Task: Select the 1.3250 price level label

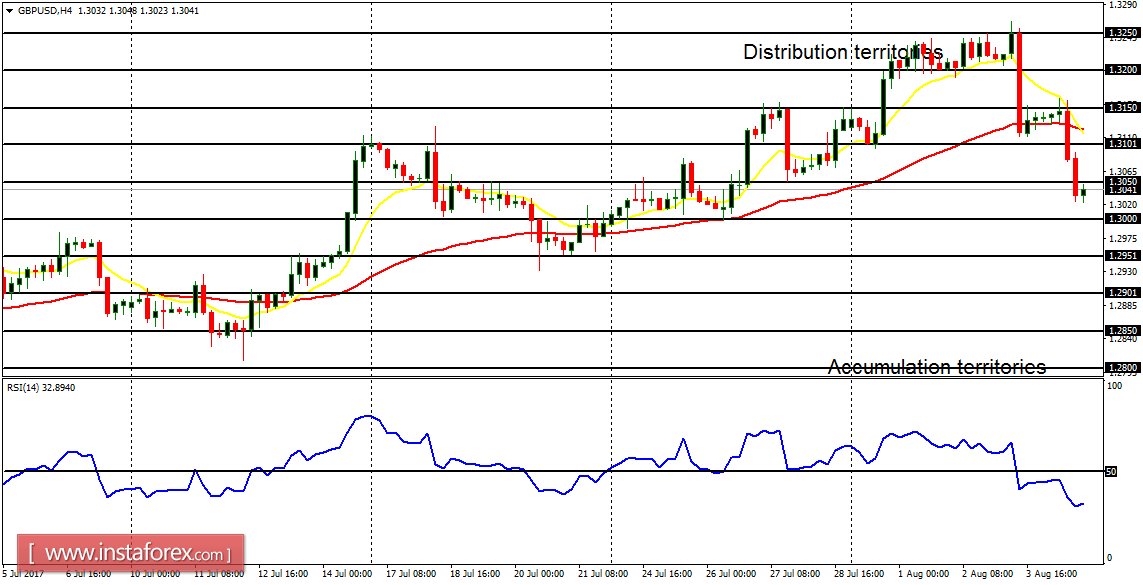Action: pyautogui.click(x=1123, y=33)
